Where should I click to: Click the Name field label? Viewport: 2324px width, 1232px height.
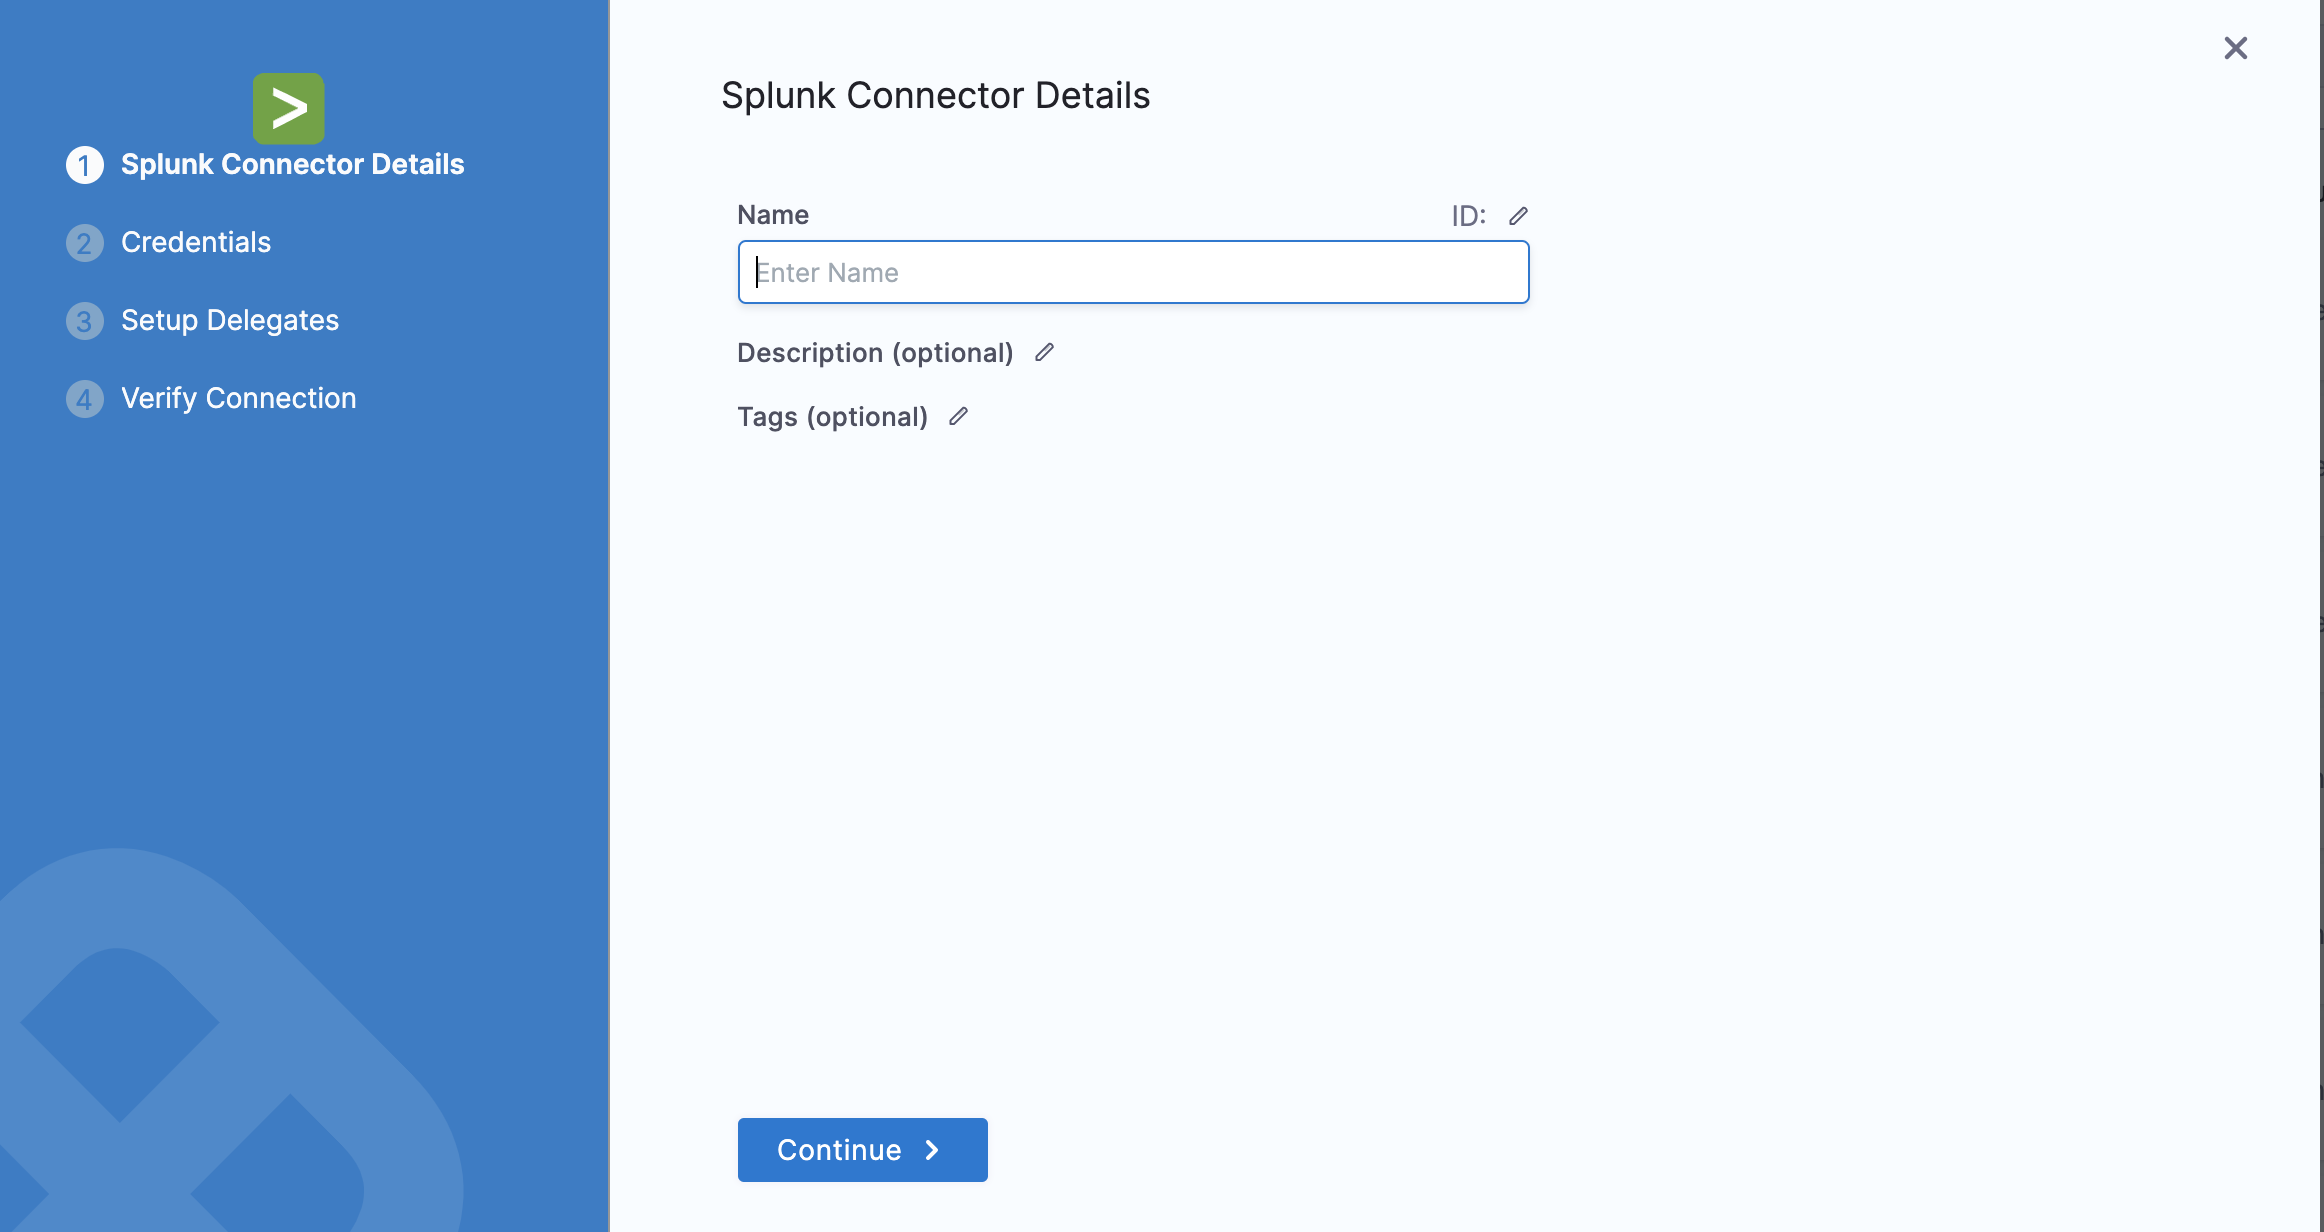tap(773, 215)
